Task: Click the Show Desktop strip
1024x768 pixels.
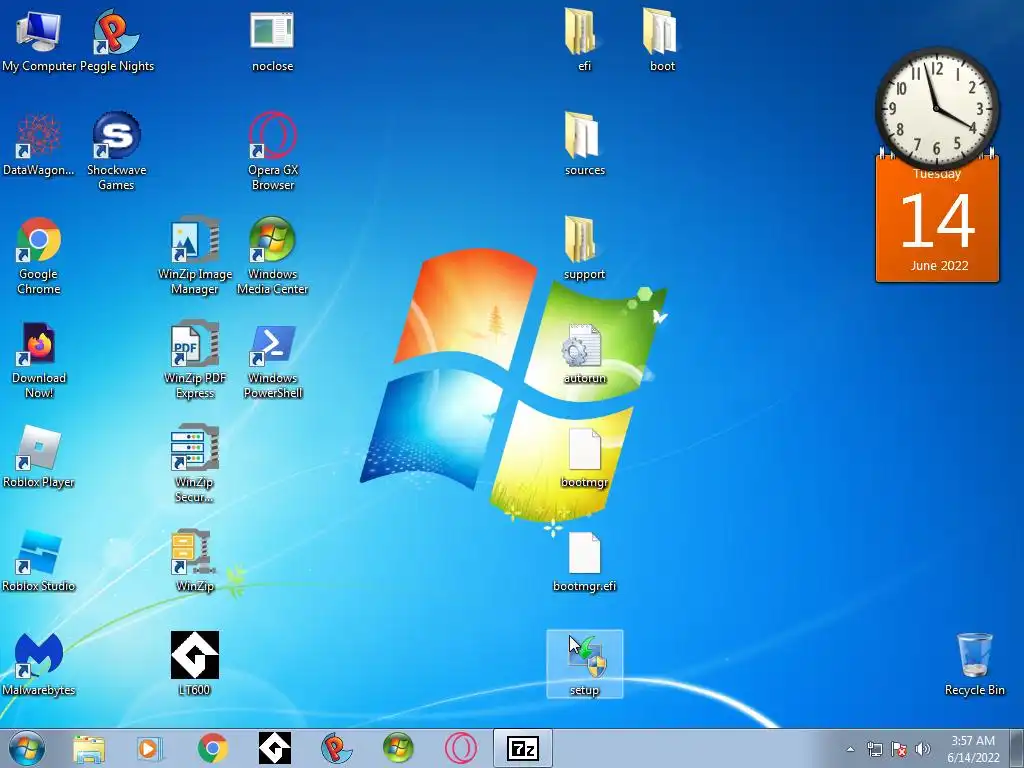Action: (x=1017, y=748)
